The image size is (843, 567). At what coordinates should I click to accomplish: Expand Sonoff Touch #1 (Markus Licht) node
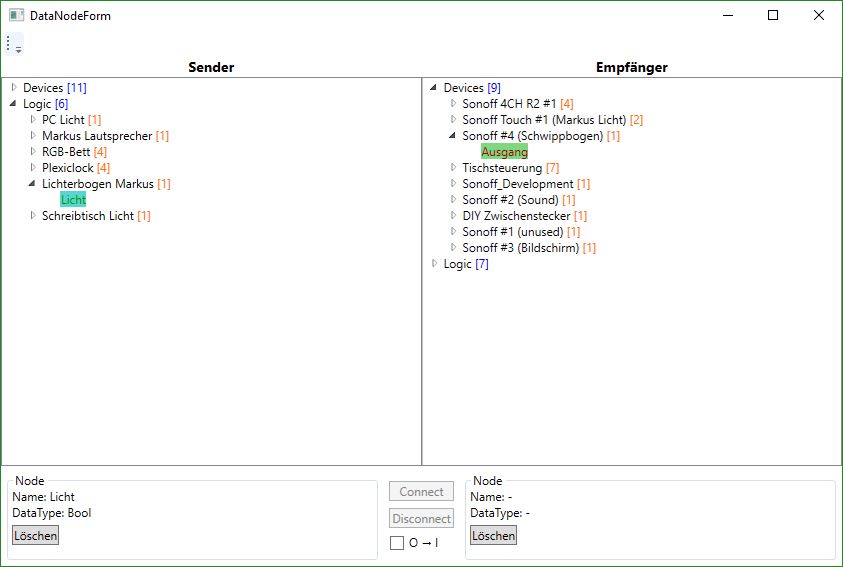[x=454, y=119]
